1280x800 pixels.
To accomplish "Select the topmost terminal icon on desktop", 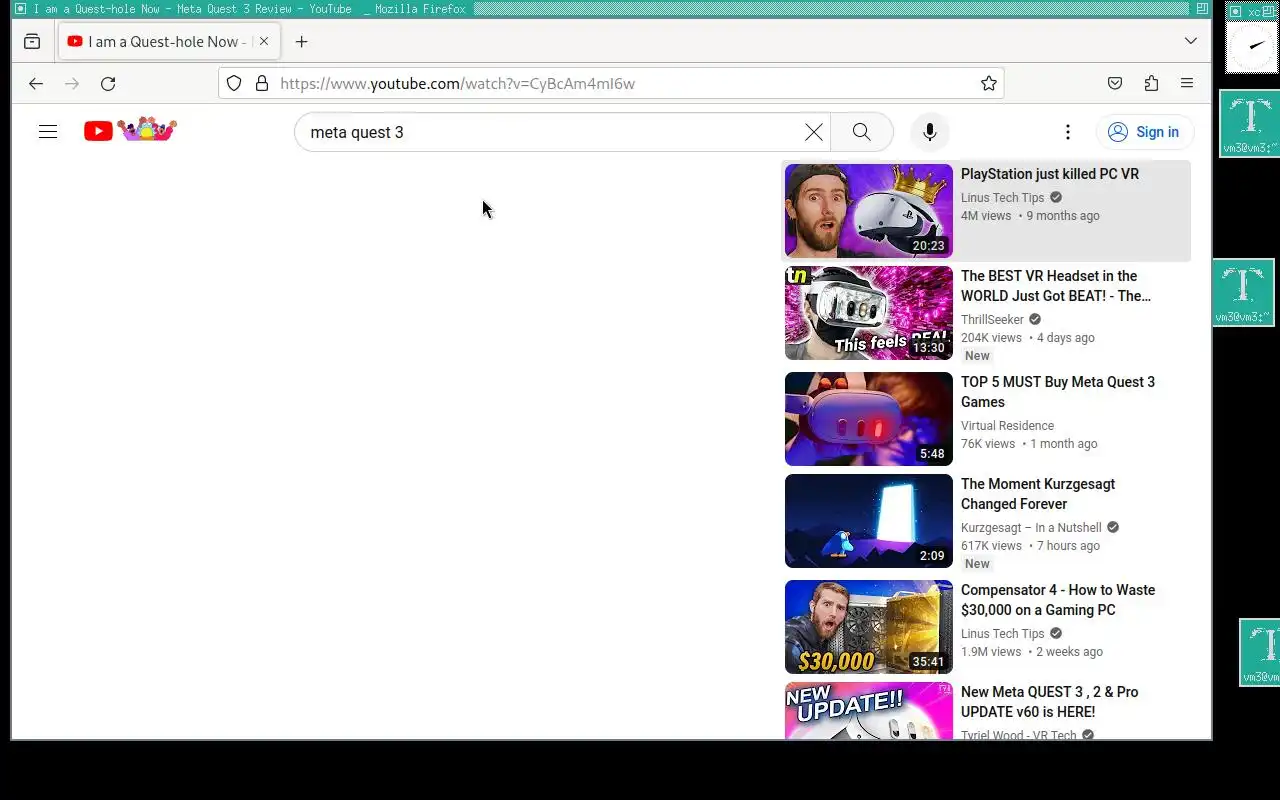I will (1250, 123).
